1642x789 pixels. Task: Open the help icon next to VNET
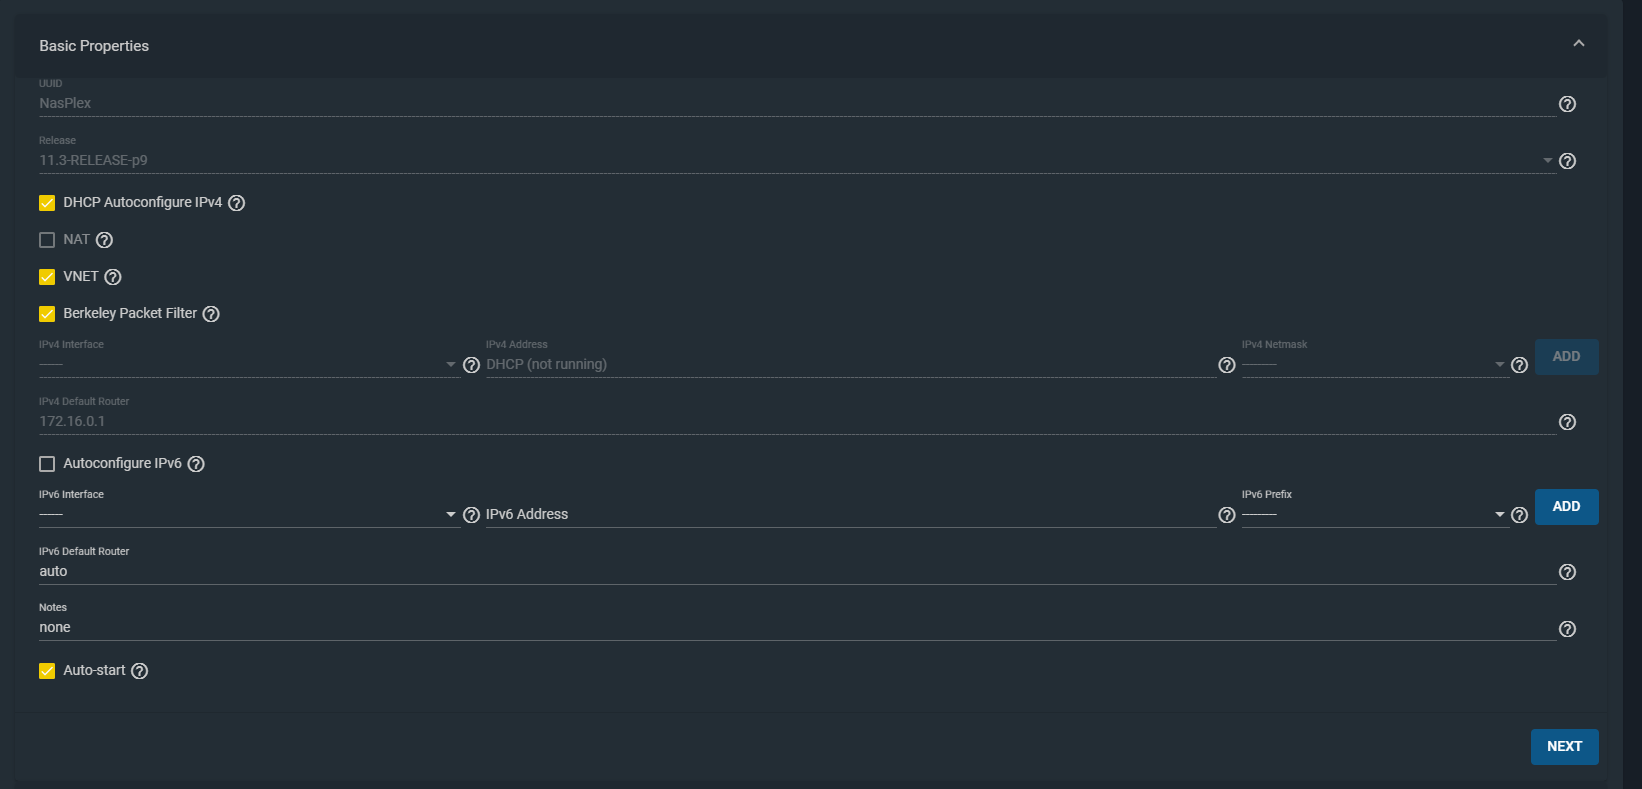[113, 277]
